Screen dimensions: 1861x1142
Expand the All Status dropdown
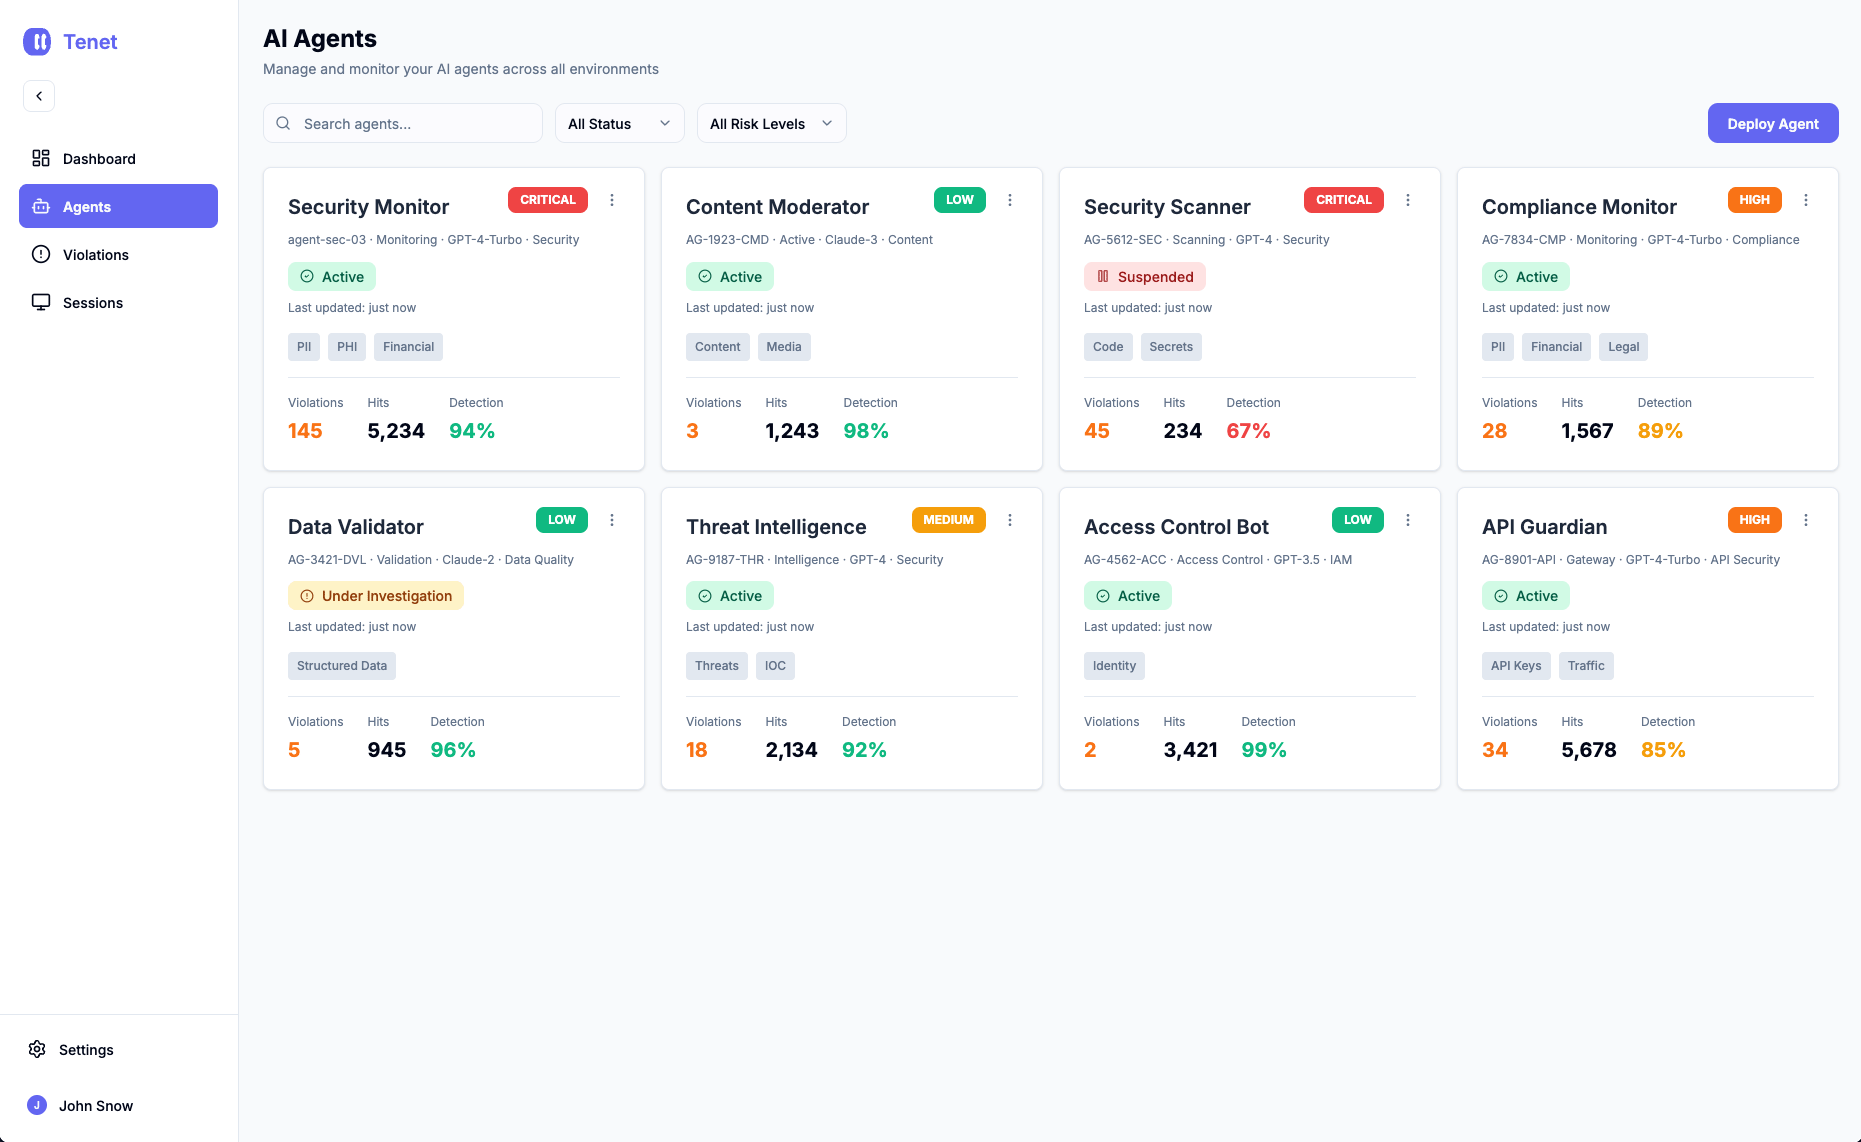(620, 123)
